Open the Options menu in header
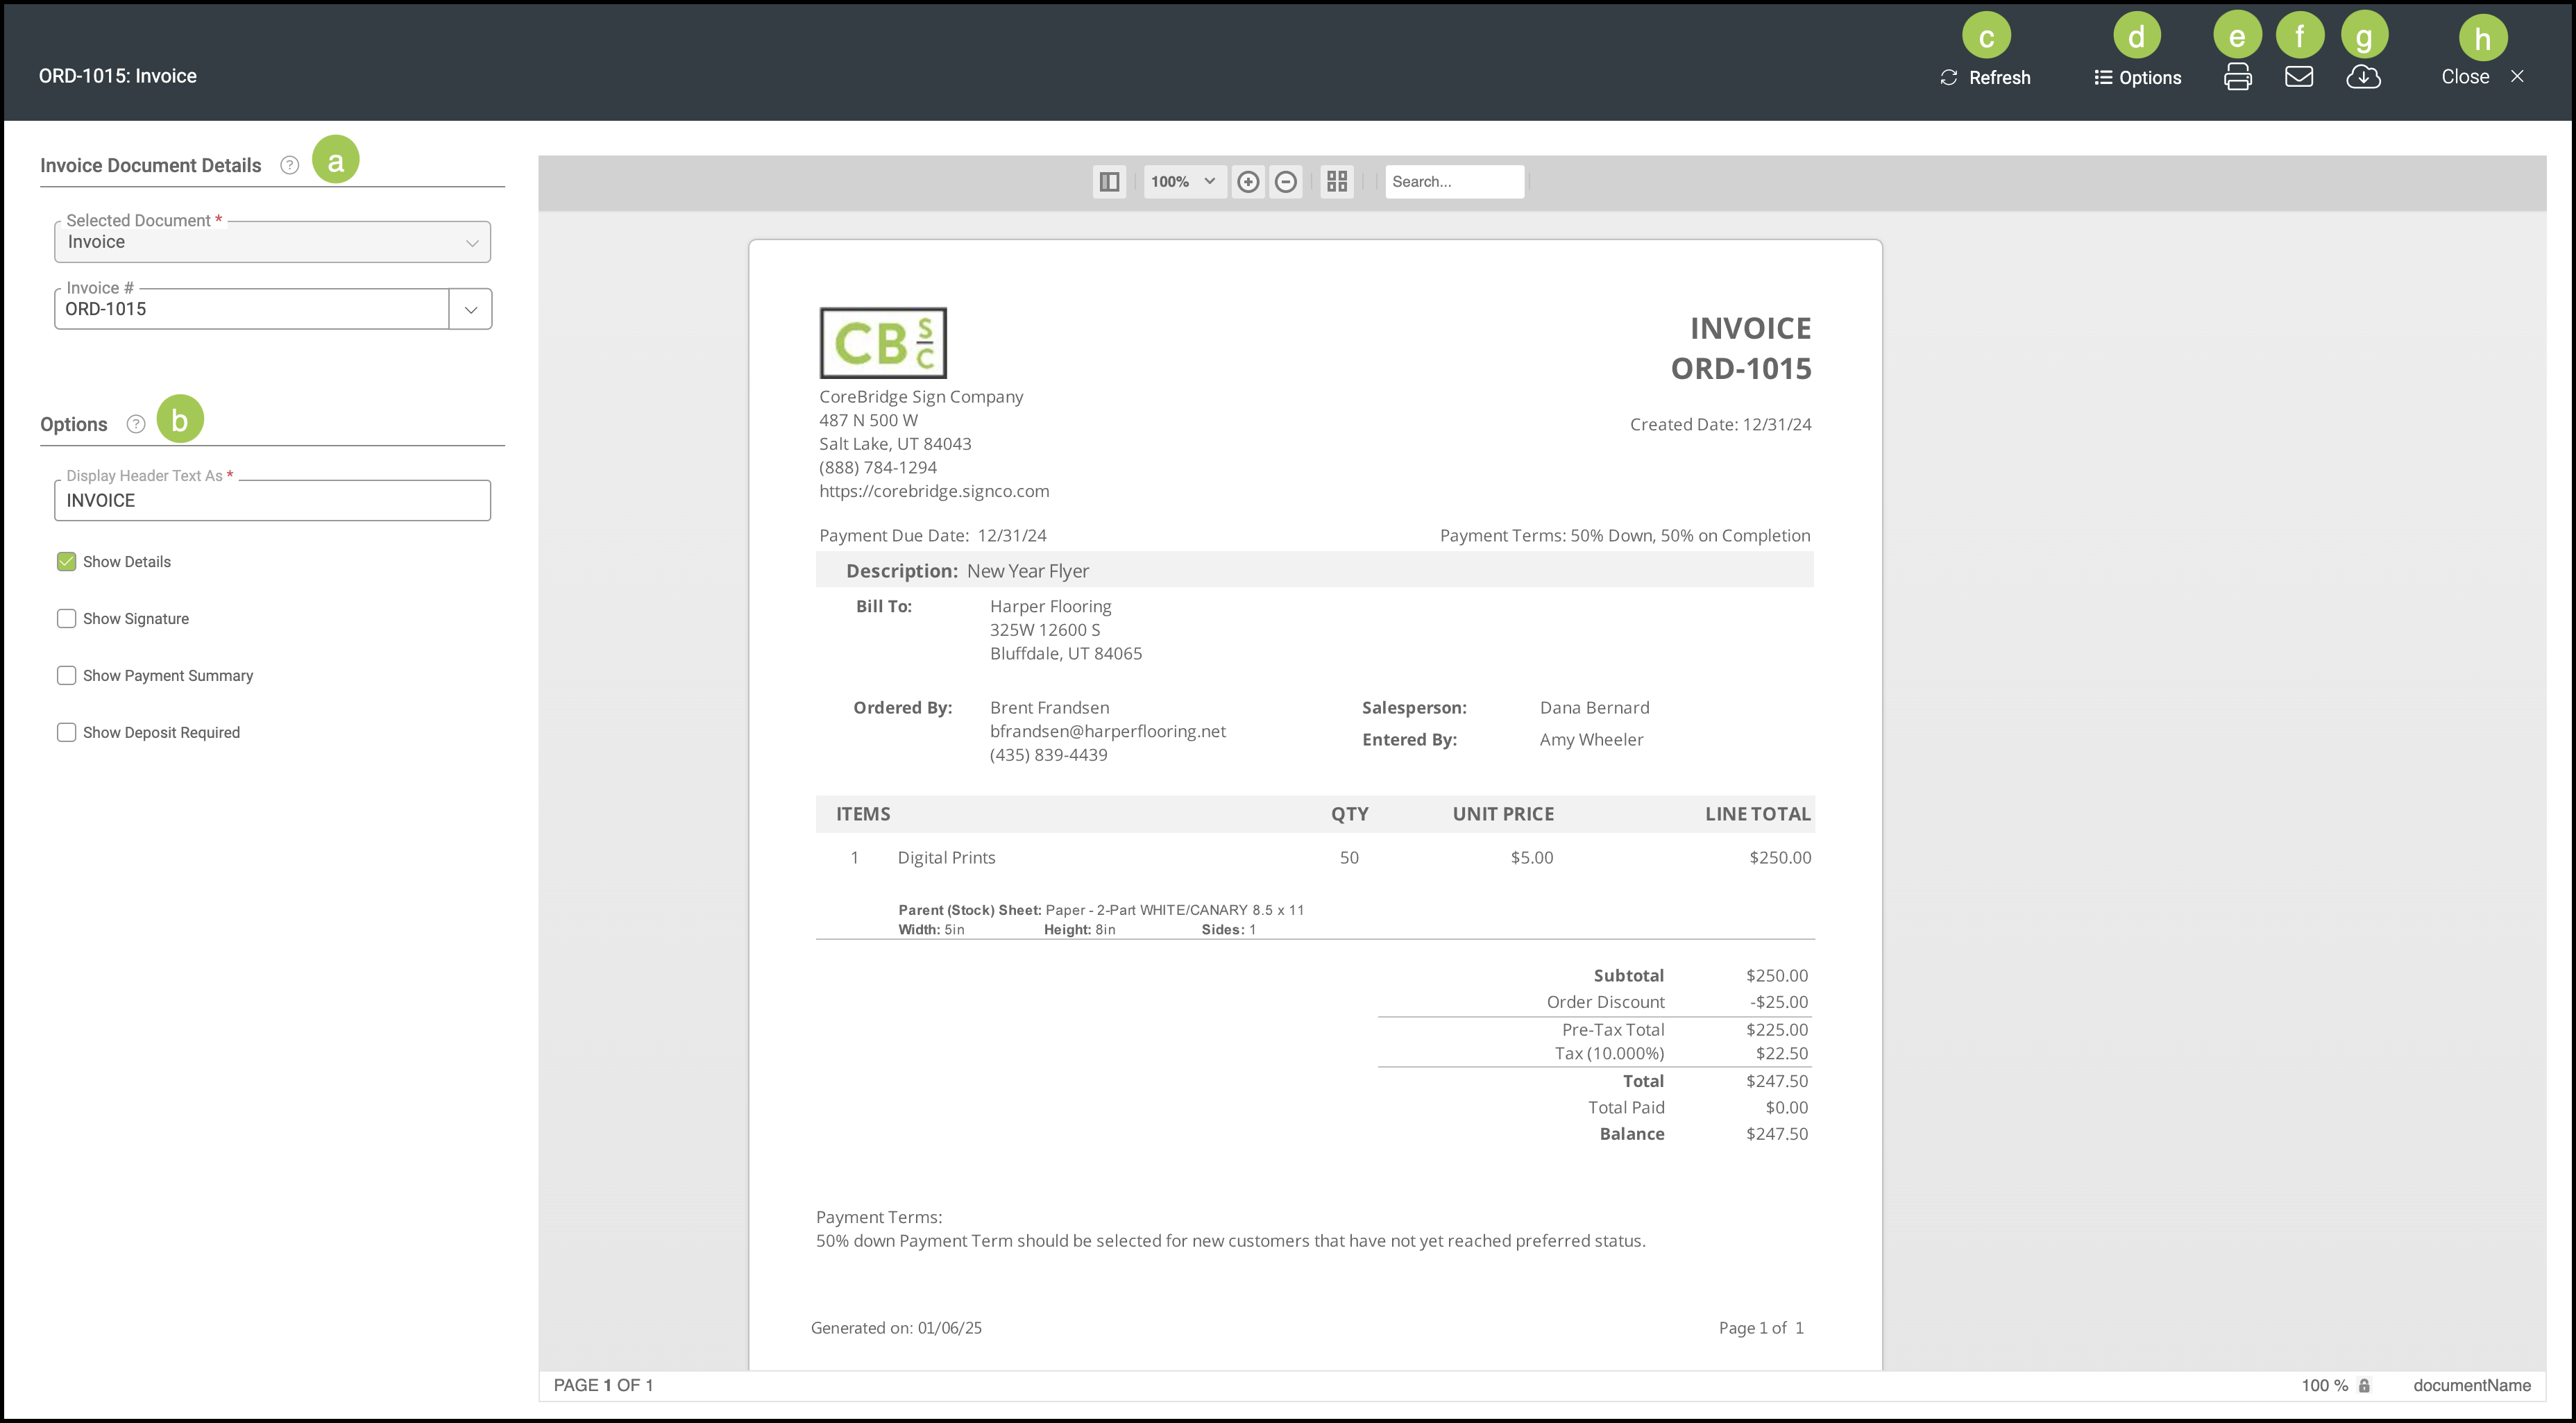Screen dimensions: 2576x1423 click(2137, 77)
